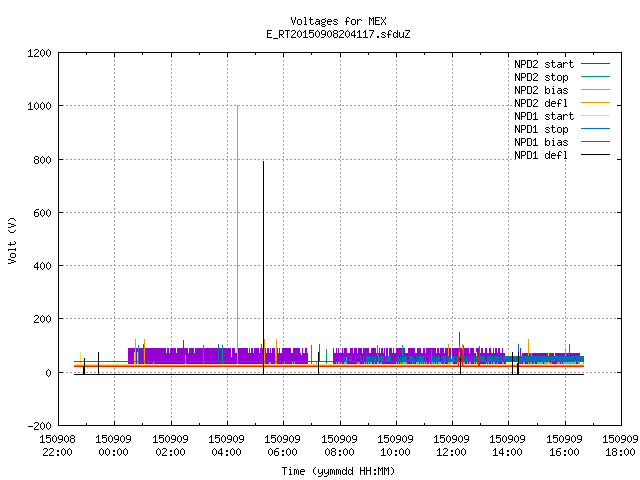640x480 pixels.
Task: Click the 'NPD1 defl' legend label
Action: pyautogui.click(x=541, y=156)
